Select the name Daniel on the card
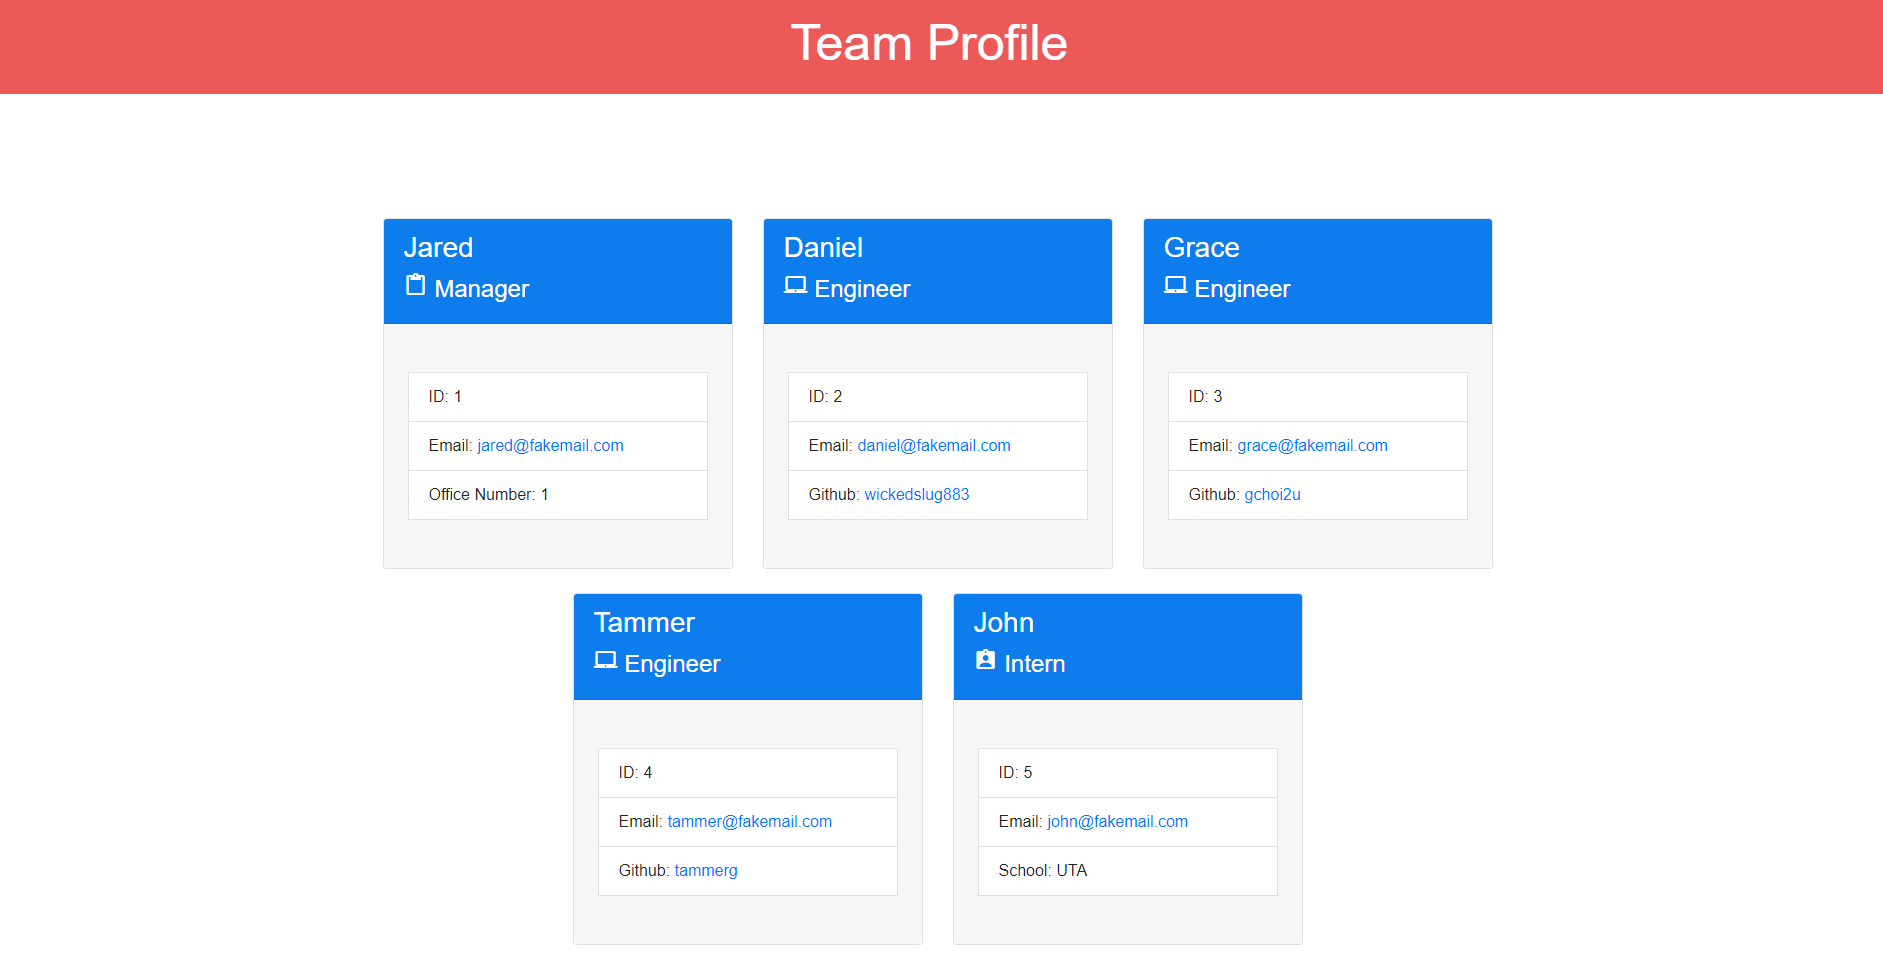Screen dimensions: 1883x956 click(823, 247)
